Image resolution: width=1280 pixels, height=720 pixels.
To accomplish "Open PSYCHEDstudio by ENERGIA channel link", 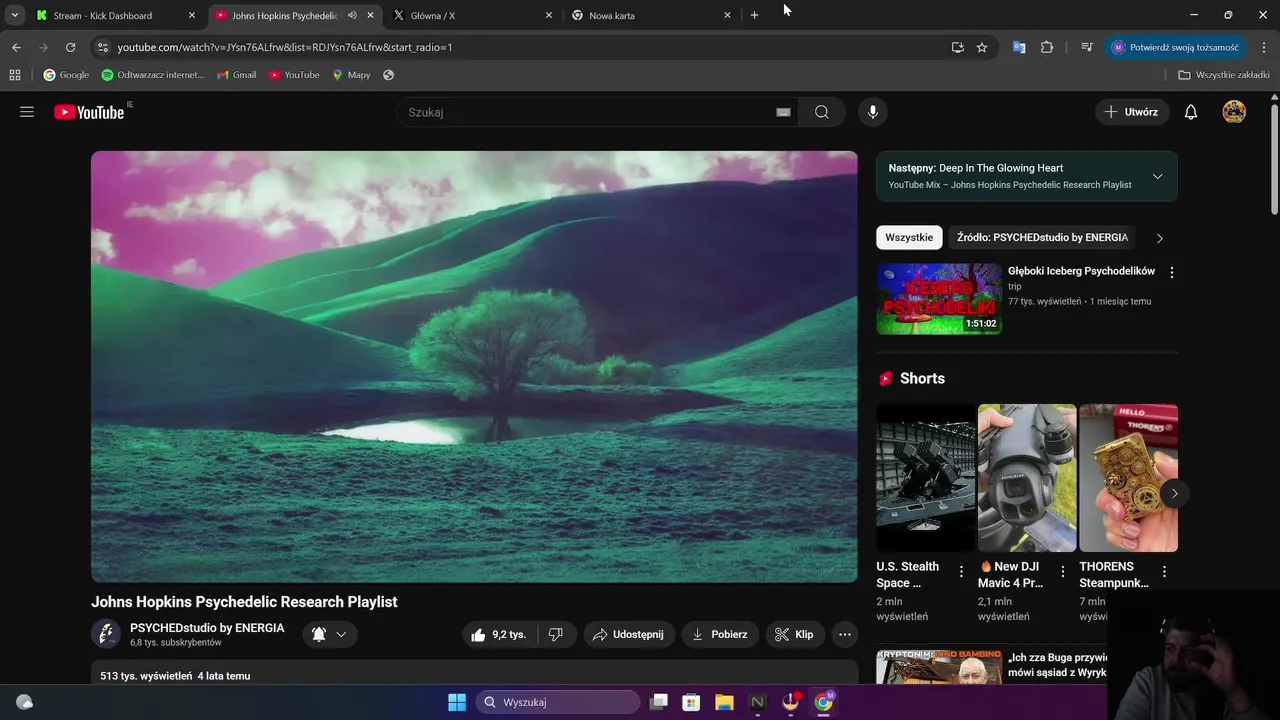I will tap(207, 628).
